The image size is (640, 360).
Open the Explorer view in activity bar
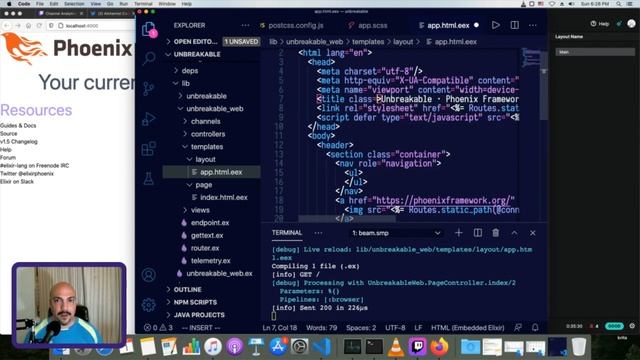click(x=149, y=30)
